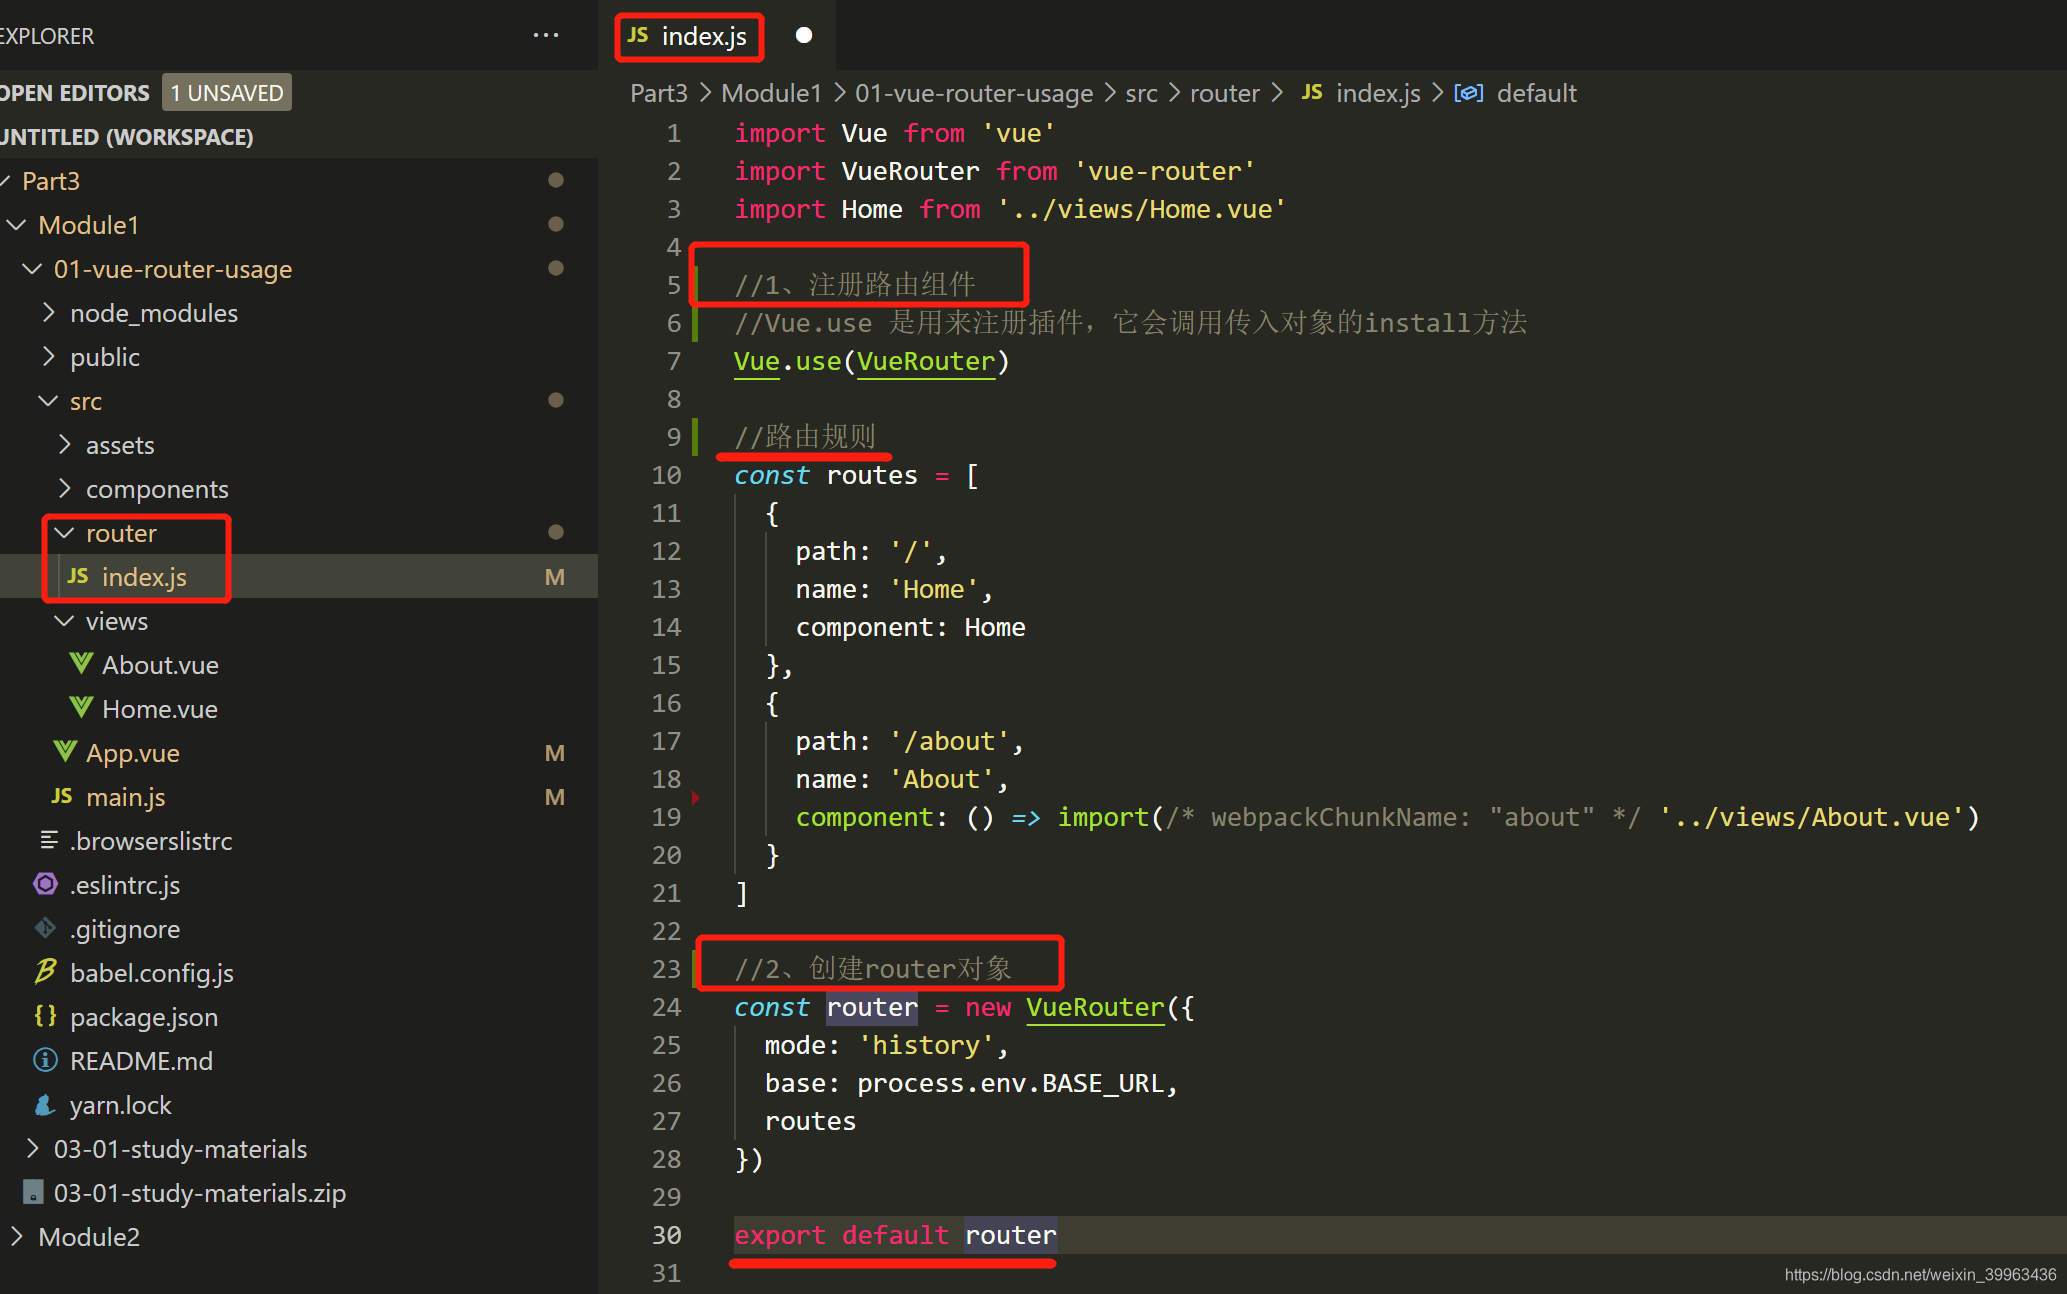This screenshot has width=2067, height=1294.
Task: Click the VueRouter constructor on line 24
Action: (1095, 1007)
